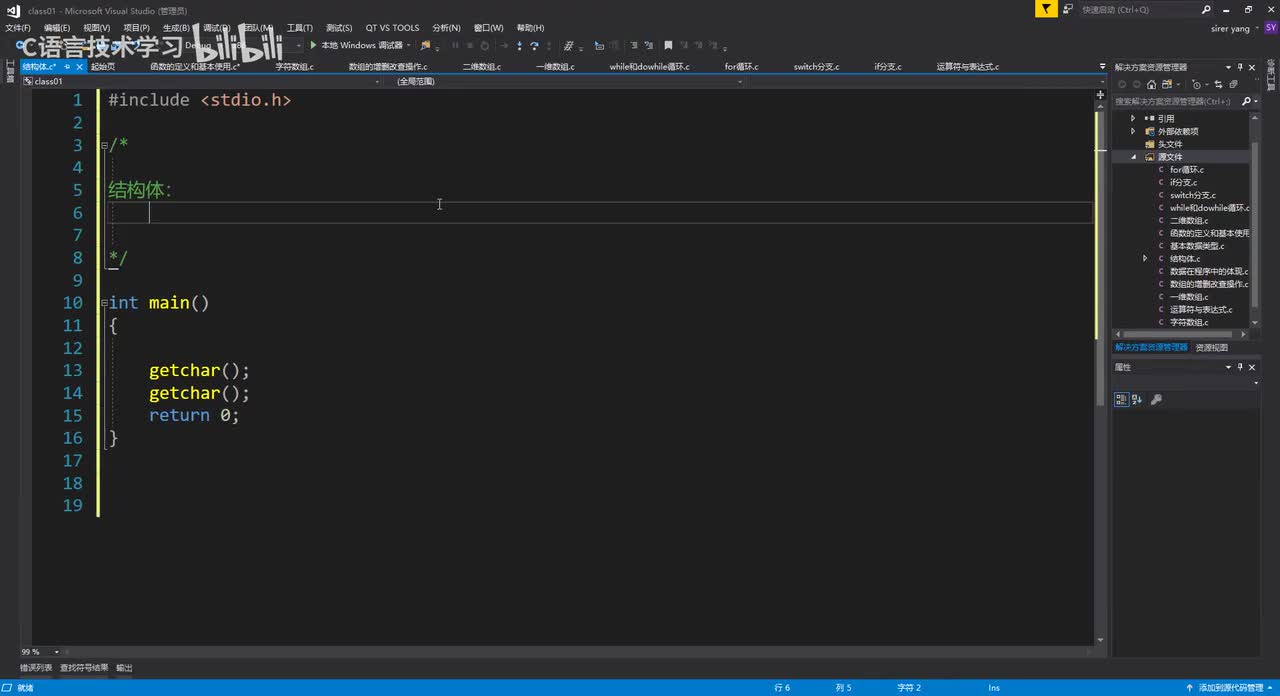This screenshot has height=696, width=1280.
Task: Close the 结构体.c tab
Action: point(79,66)
